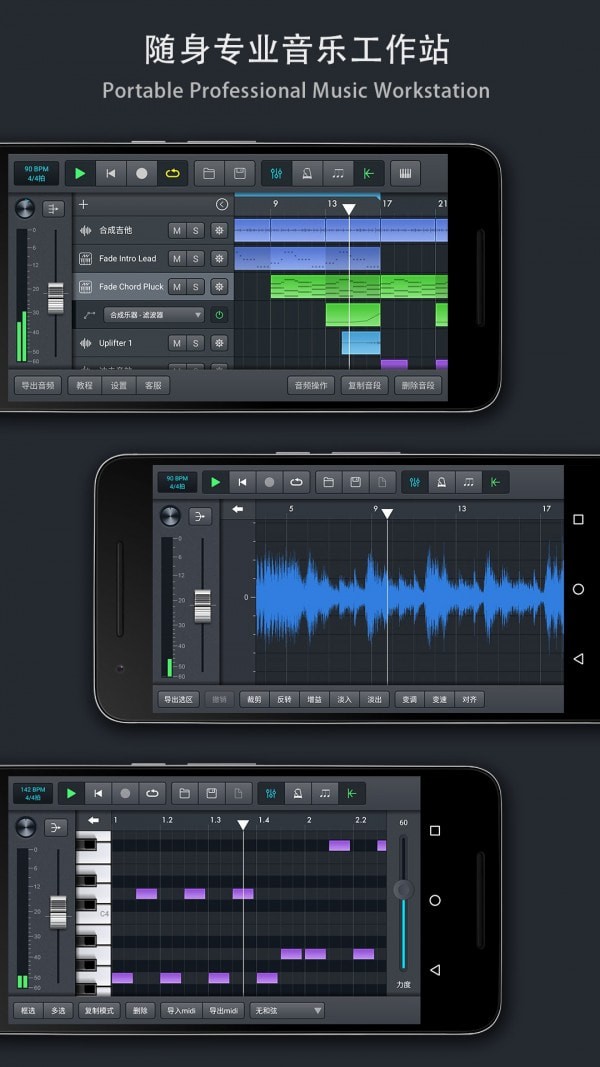Open settings gear for 合成吉他 track
This screenshot has height=1067, width=600.
tap(219, 231)
